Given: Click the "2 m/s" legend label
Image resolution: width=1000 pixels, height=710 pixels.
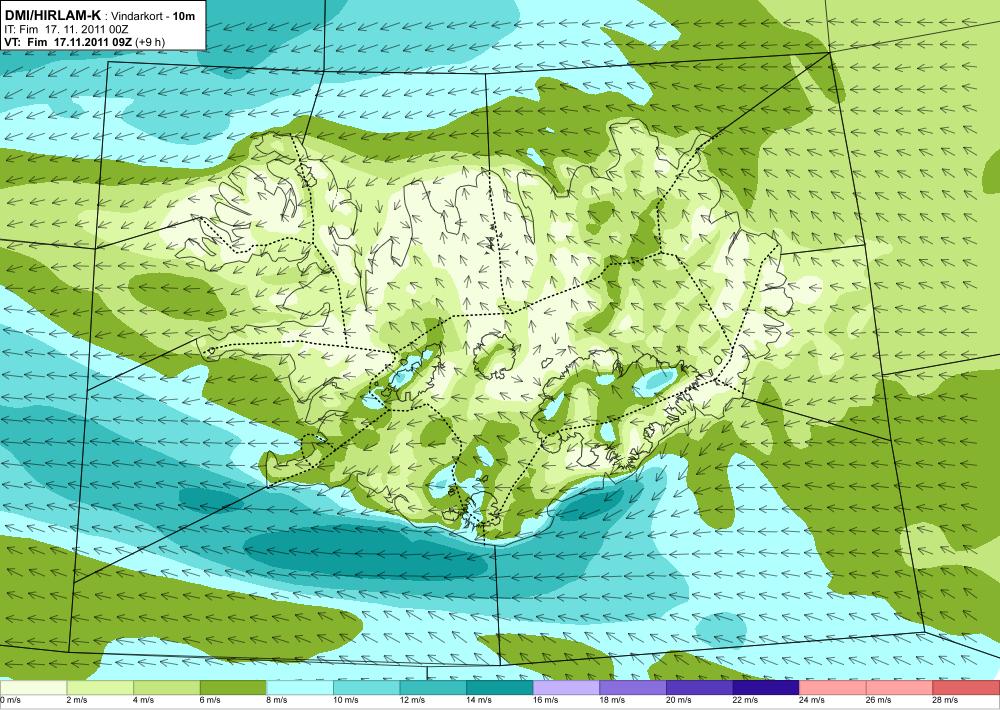Looking at the screenshot, I should point(77,700).
